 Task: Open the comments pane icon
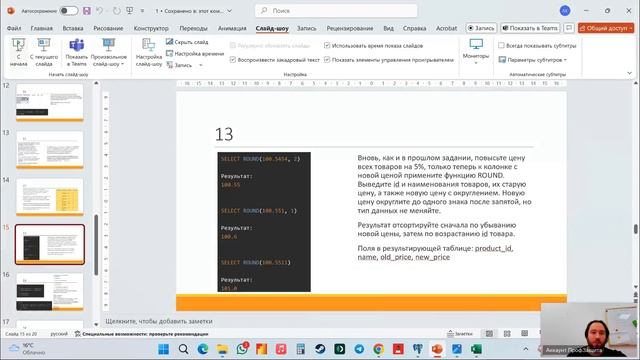pyautogui.click(x=569, y=28)
